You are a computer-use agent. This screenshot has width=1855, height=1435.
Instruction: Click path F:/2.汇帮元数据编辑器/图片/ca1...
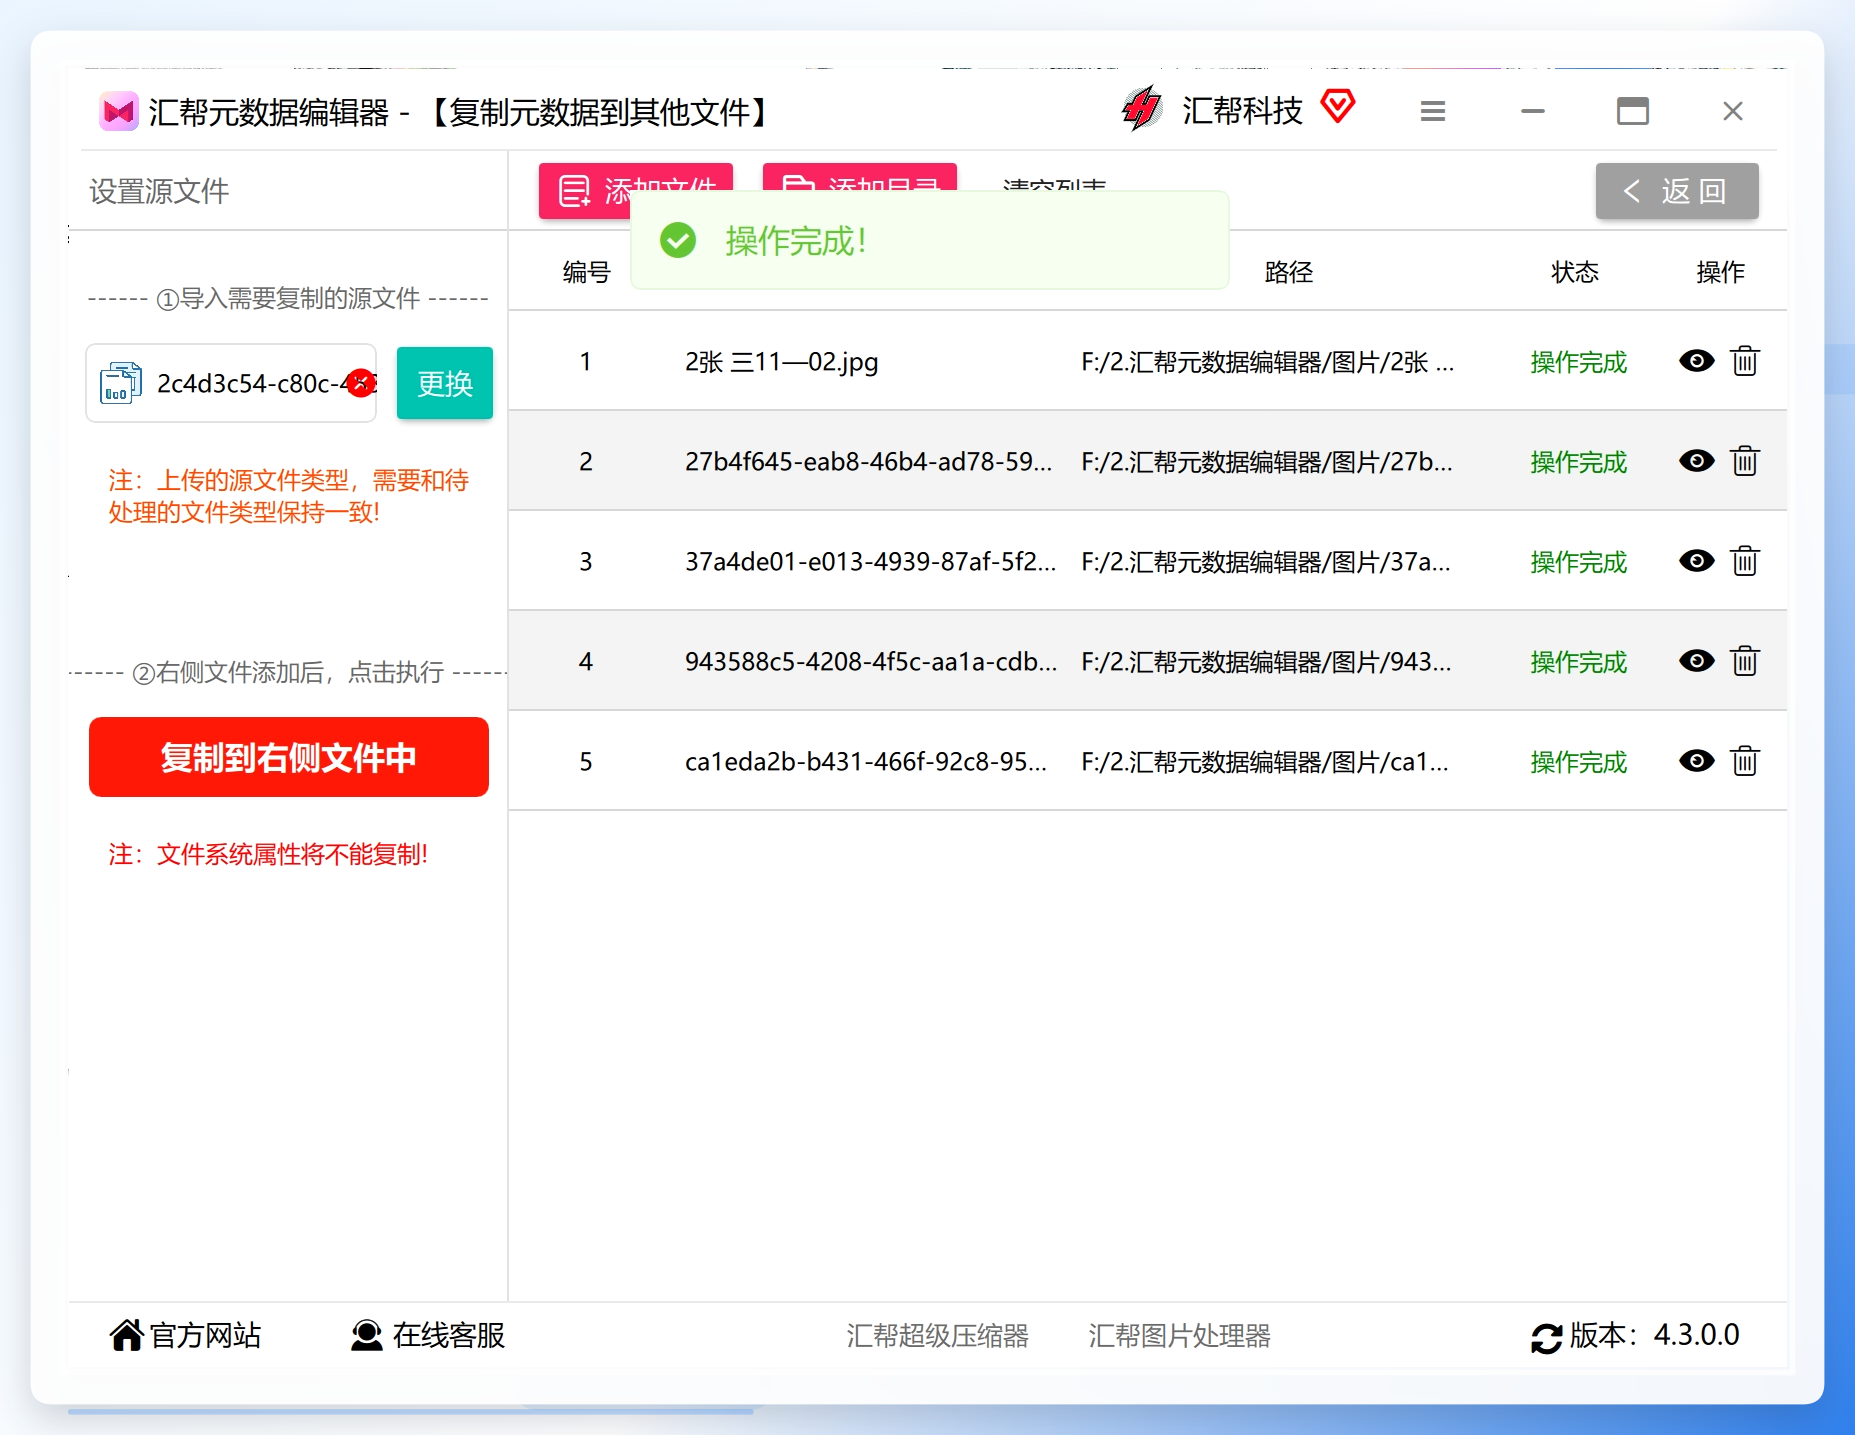click(1265, 762)
